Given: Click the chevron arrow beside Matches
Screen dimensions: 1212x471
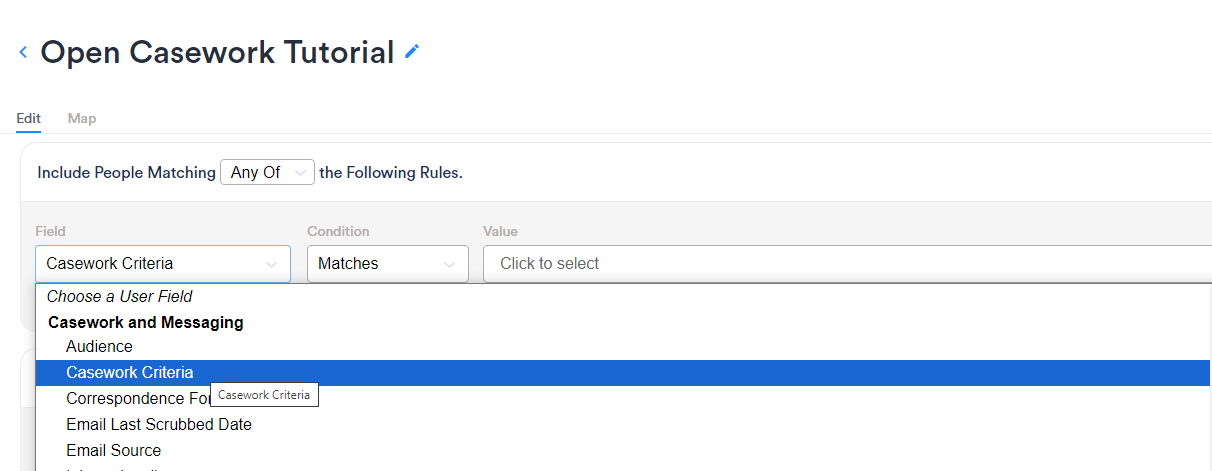Looking at the screenshot, I should 449,265.
